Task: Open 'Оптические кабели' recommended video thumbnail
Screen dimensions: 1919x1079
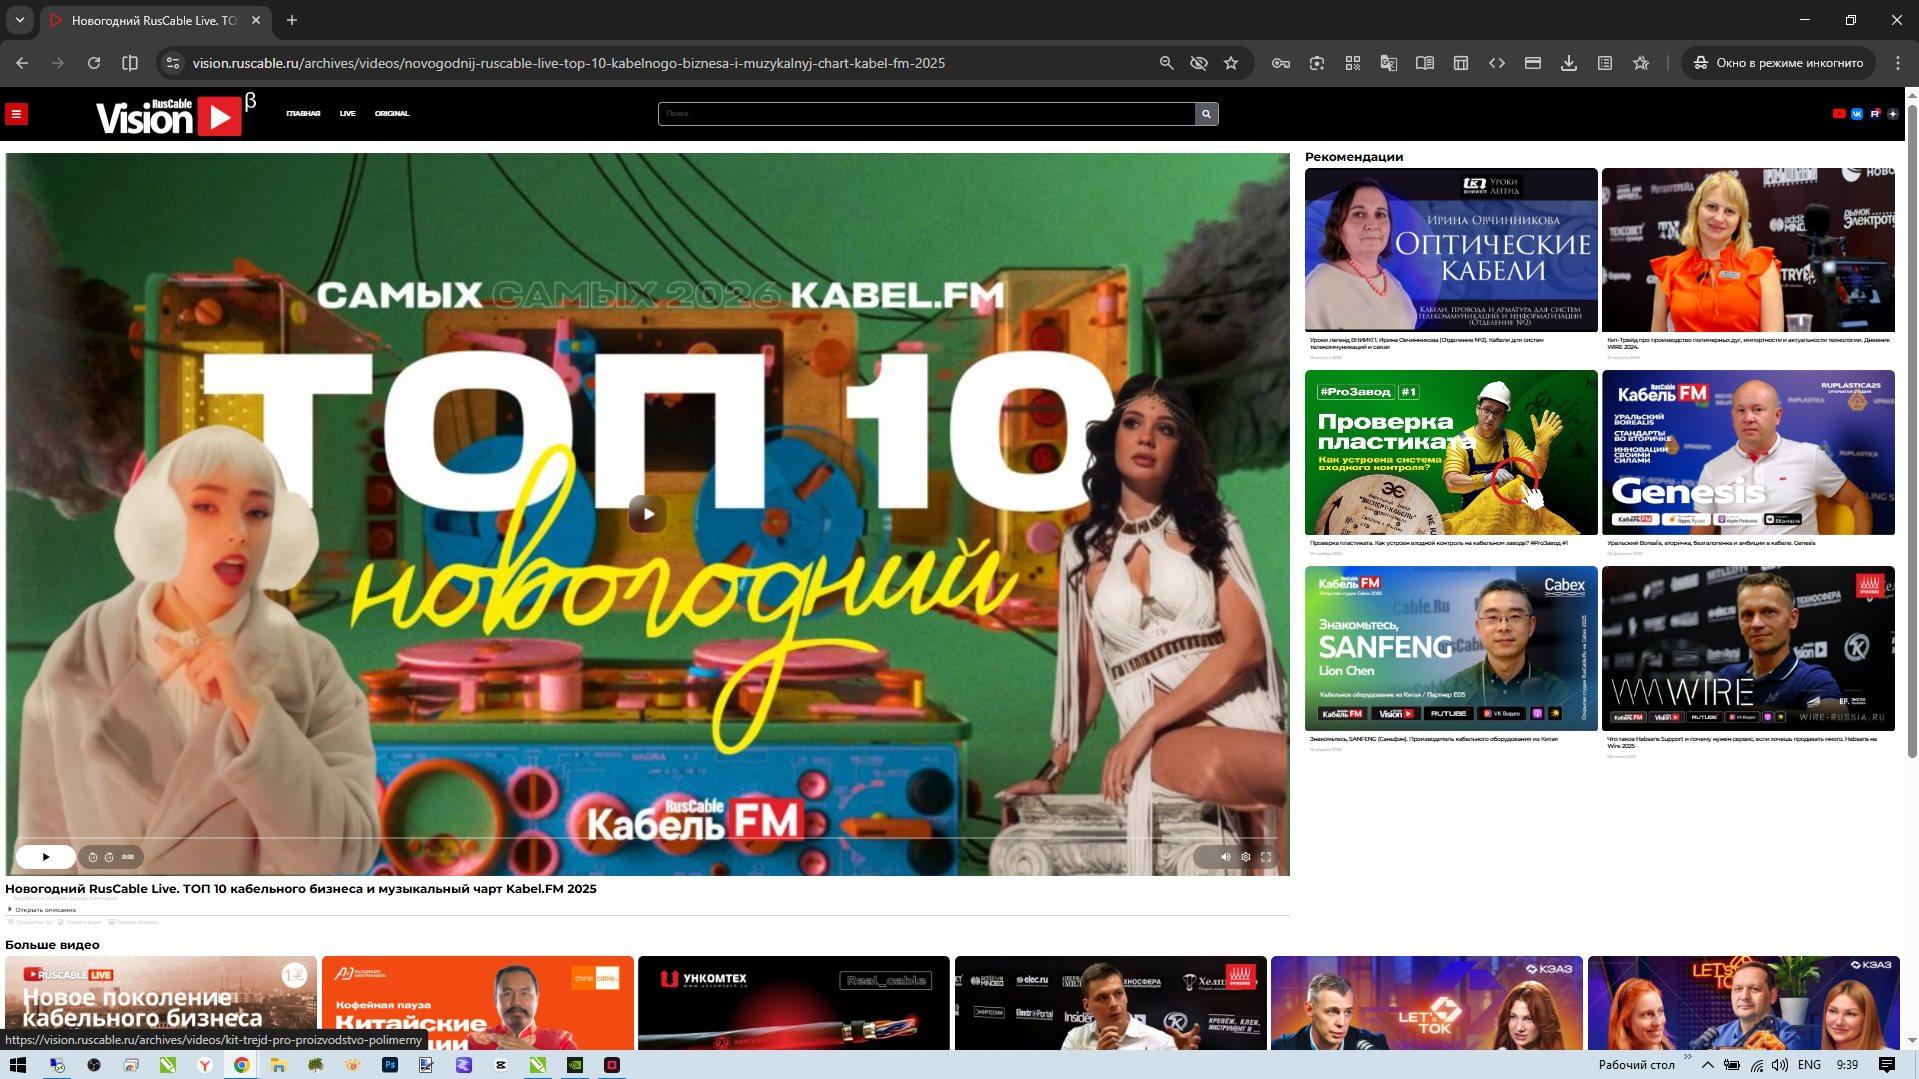Action: (1450, 250)
